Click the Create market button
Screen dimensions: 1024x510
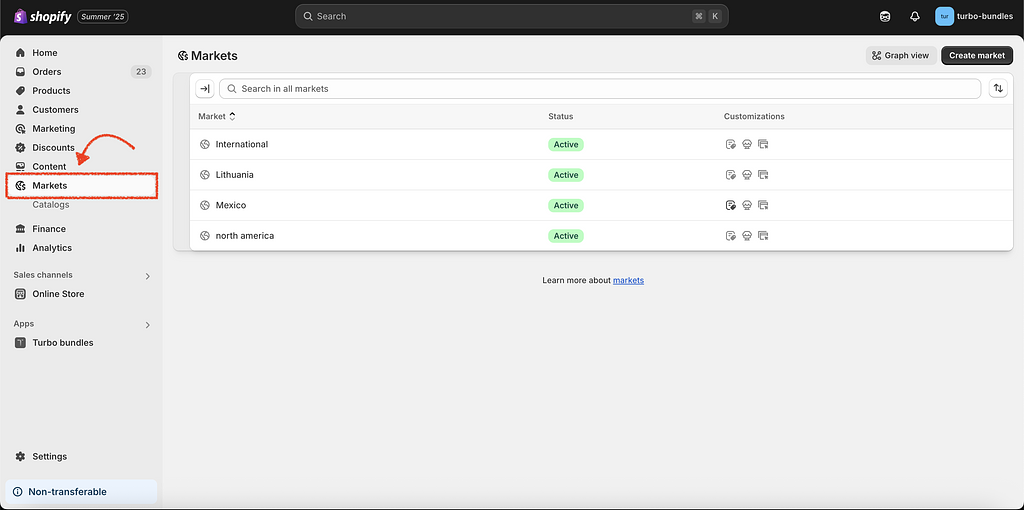[x=976, y=56]
